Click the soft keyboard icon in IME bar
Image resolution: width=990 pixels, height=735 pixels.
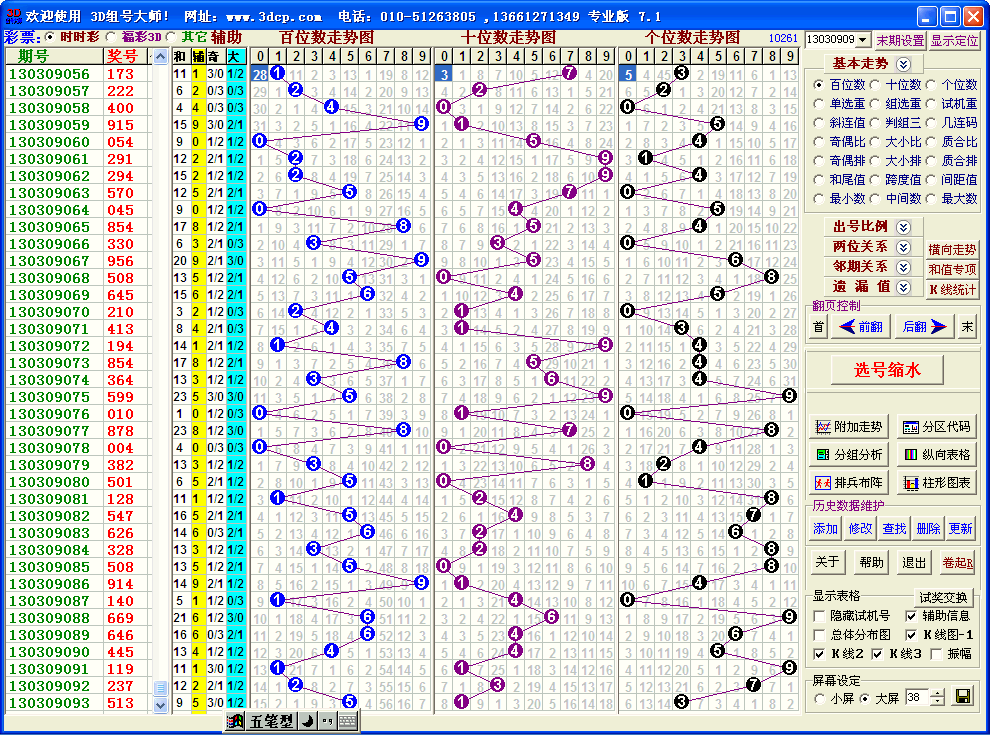tap(348, 721)
